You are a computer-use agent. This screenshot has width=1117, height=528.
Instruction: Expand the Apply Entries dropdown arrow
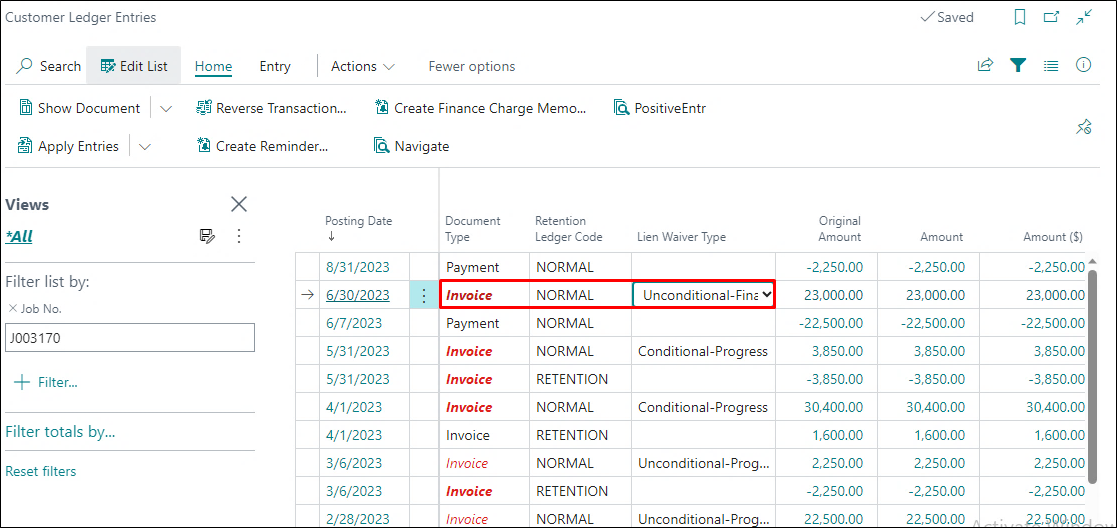click(145, 146)
